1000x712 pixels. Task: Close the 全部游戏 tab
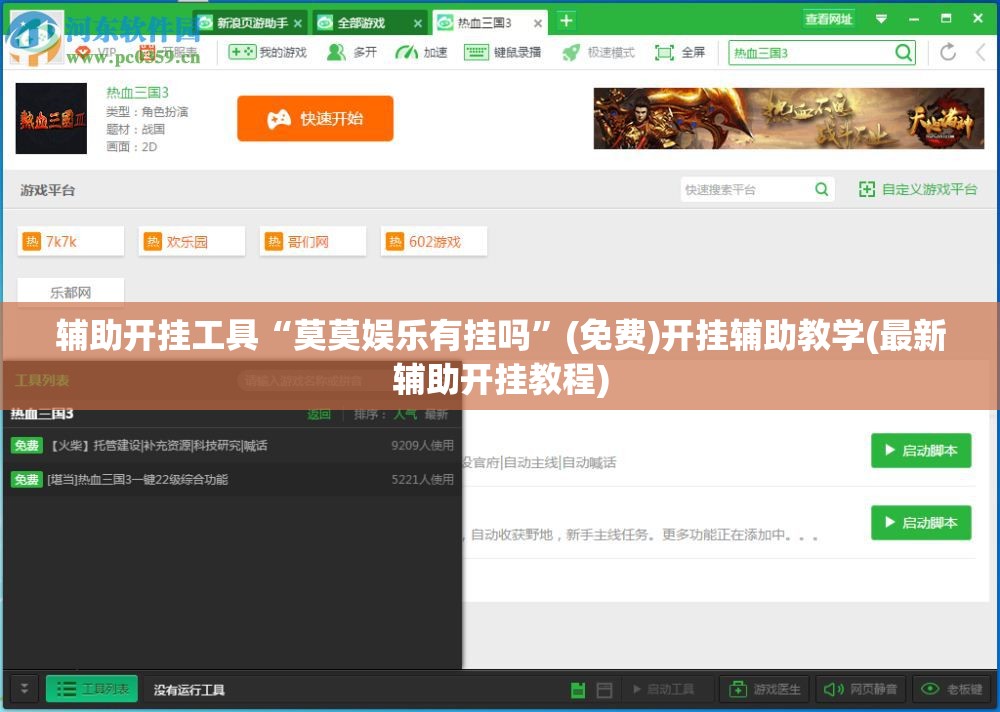[x=418, y=24]
